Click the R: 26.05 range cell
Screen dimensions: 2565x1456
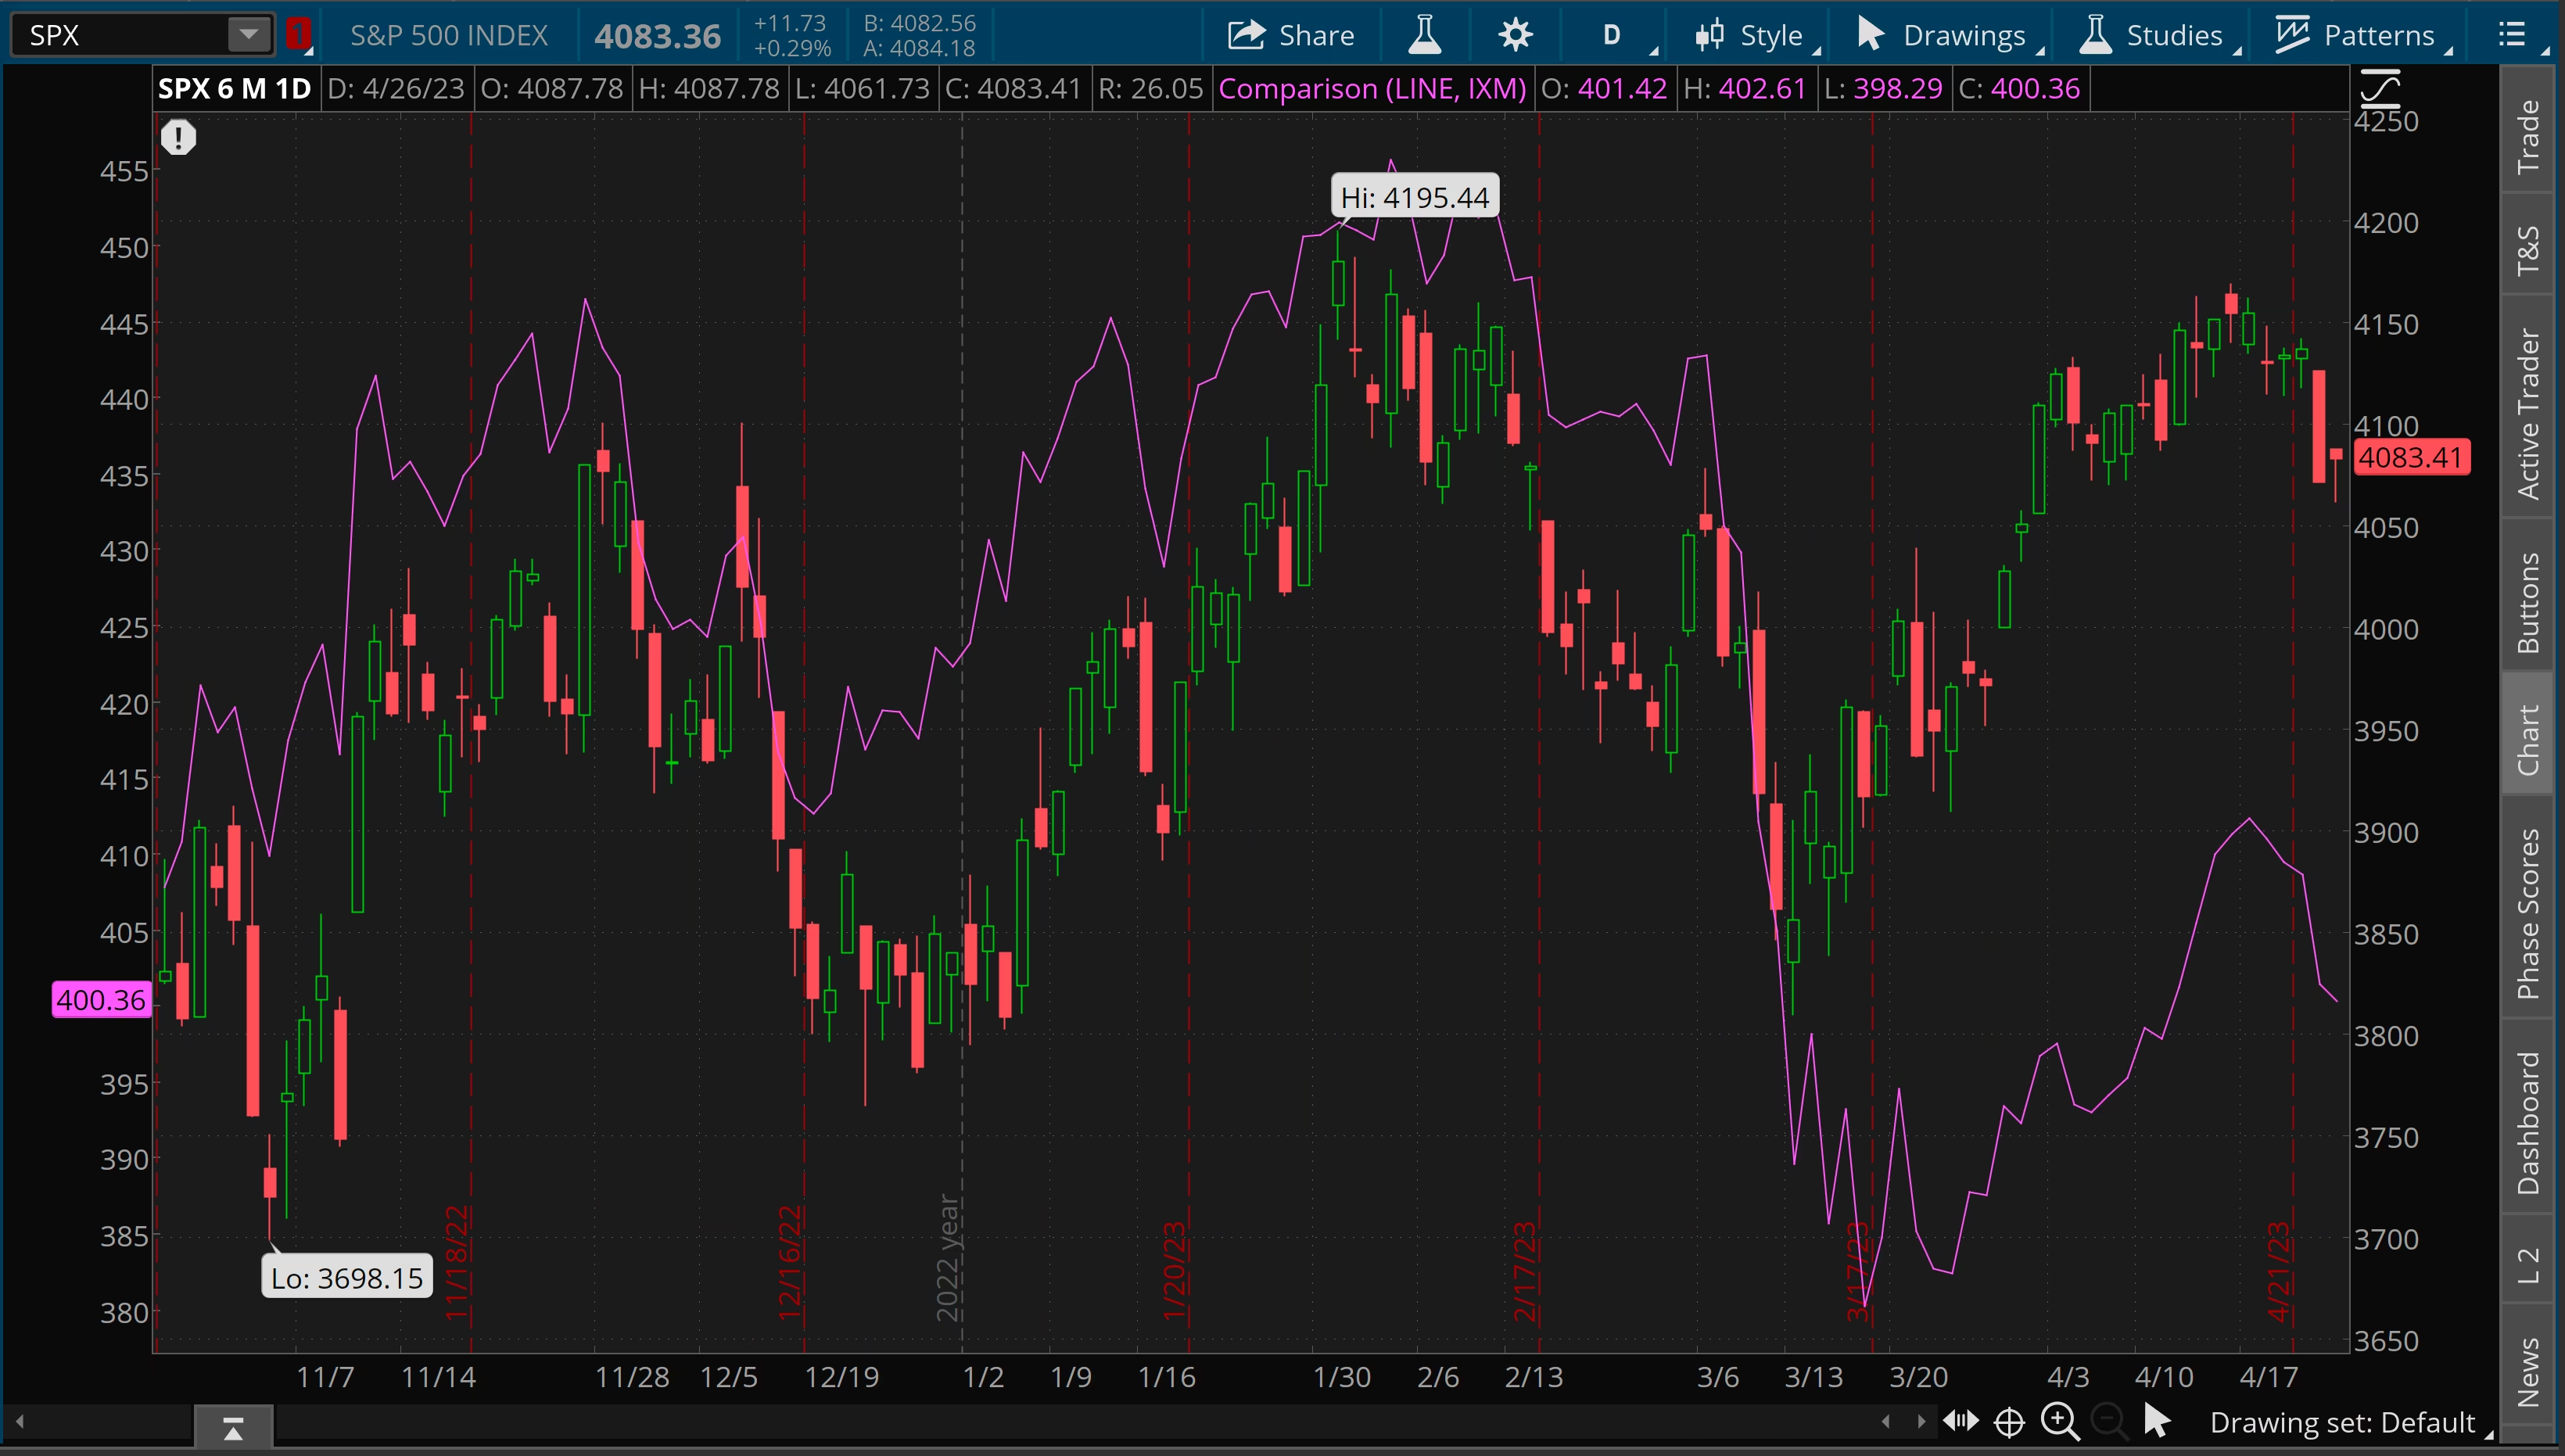(x=1150, y=89)
